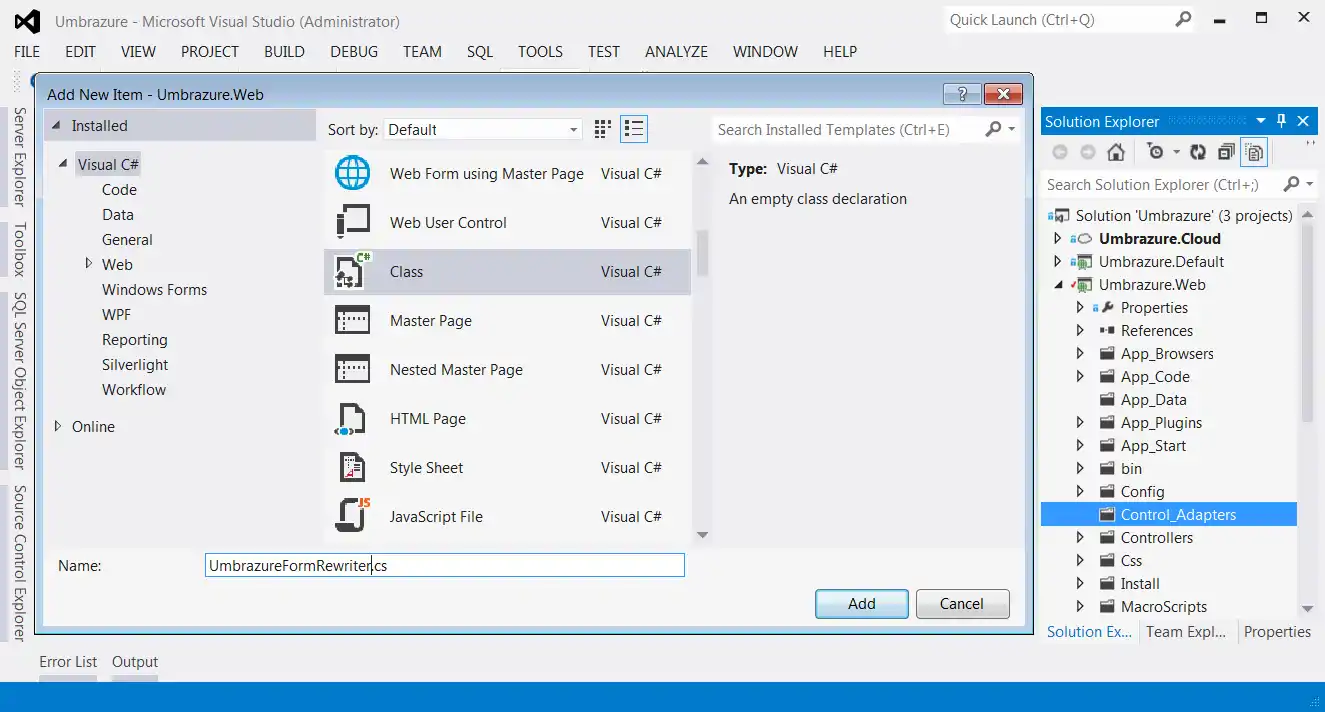This screenshot has height=712, width=1325.
Task: Choose the Master Page template icon
Action: [352, 320]
